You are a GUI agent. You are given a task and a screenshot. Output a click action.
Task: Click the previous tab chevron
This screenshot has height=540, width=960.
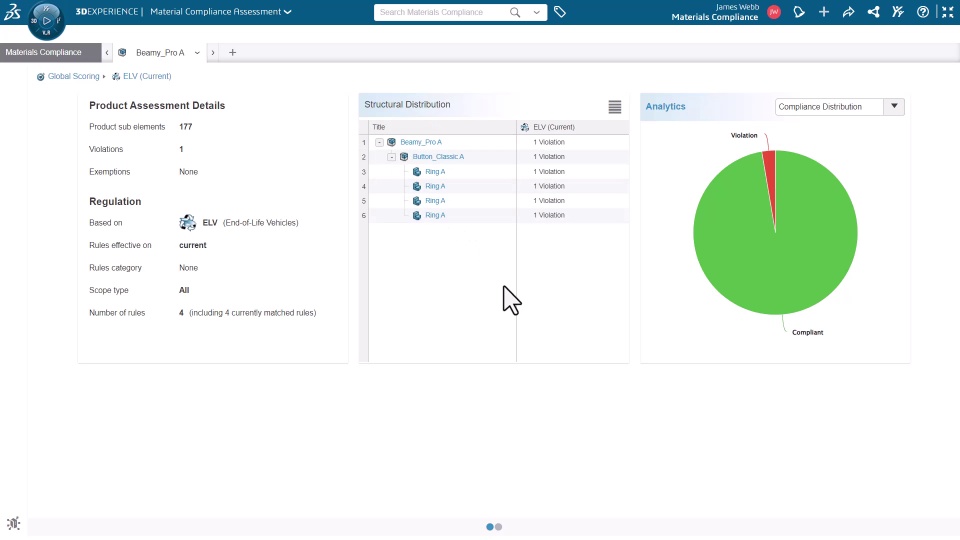pos(107,53)
